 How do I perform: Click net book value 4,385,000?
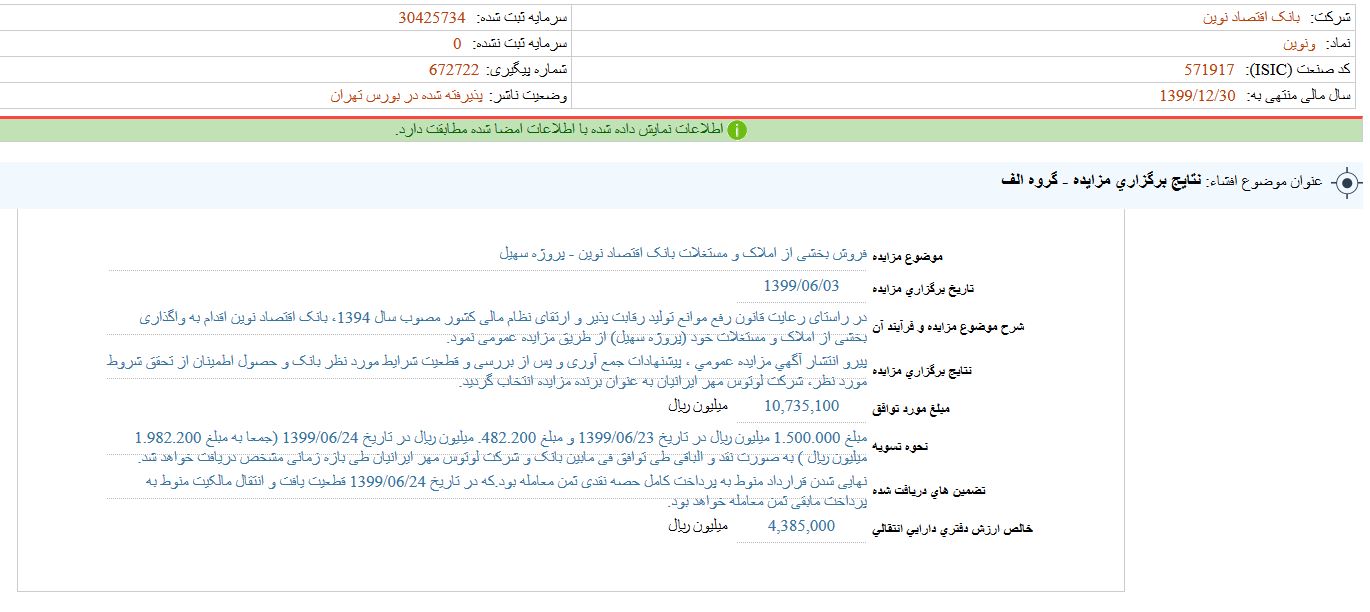(801, 526)
